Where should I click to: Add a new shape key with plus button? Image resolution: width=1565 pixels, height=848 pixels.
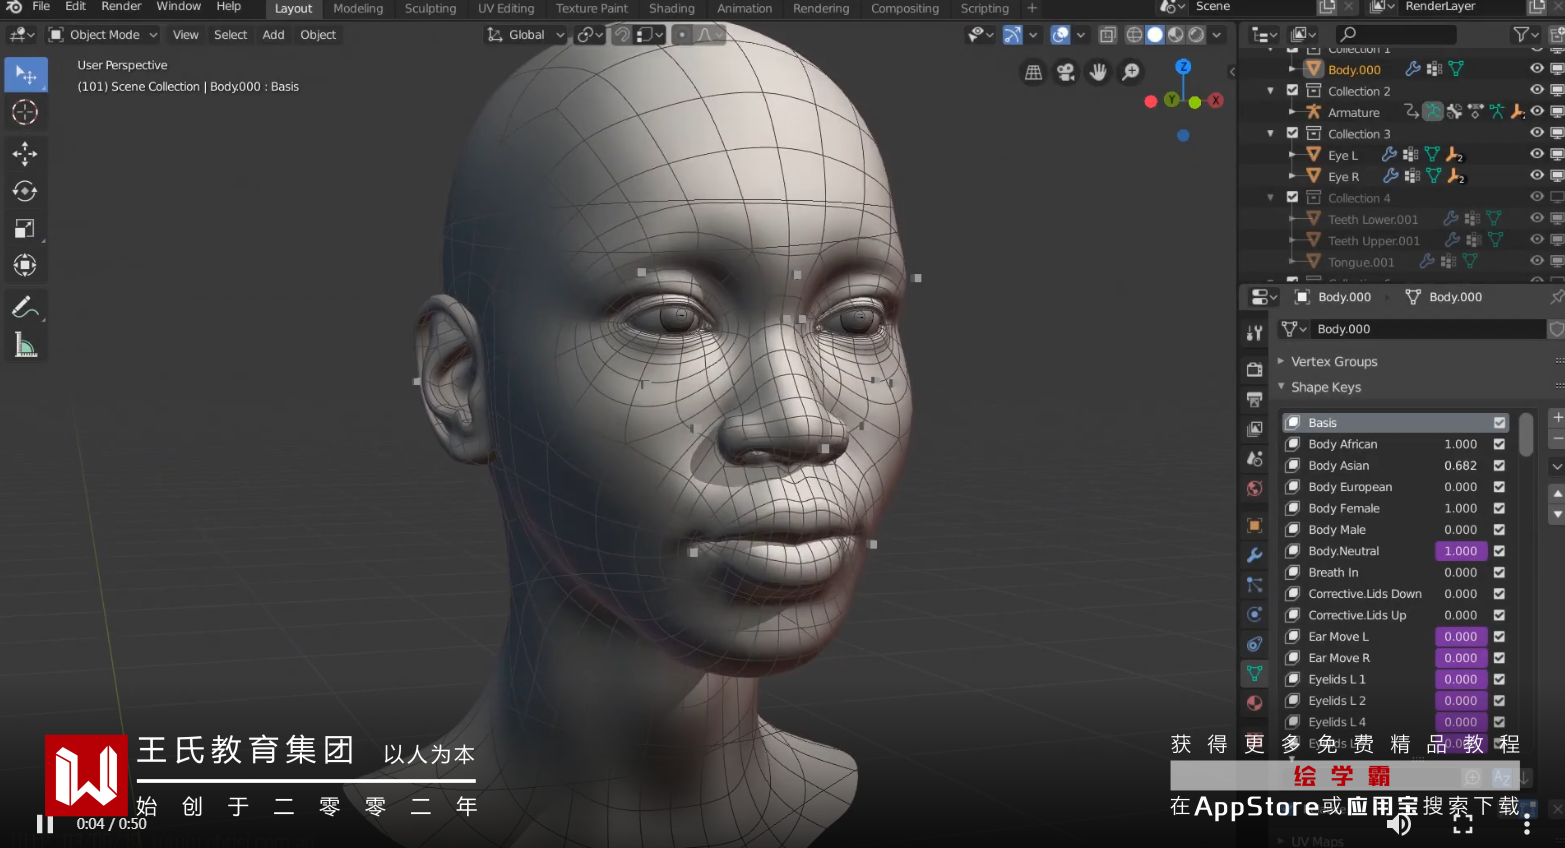tap(1557, 417)
